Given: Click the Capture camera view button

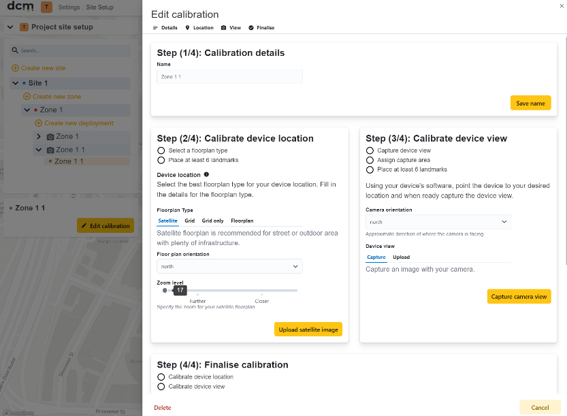Looking at the screenshot, I should (519, 296).
